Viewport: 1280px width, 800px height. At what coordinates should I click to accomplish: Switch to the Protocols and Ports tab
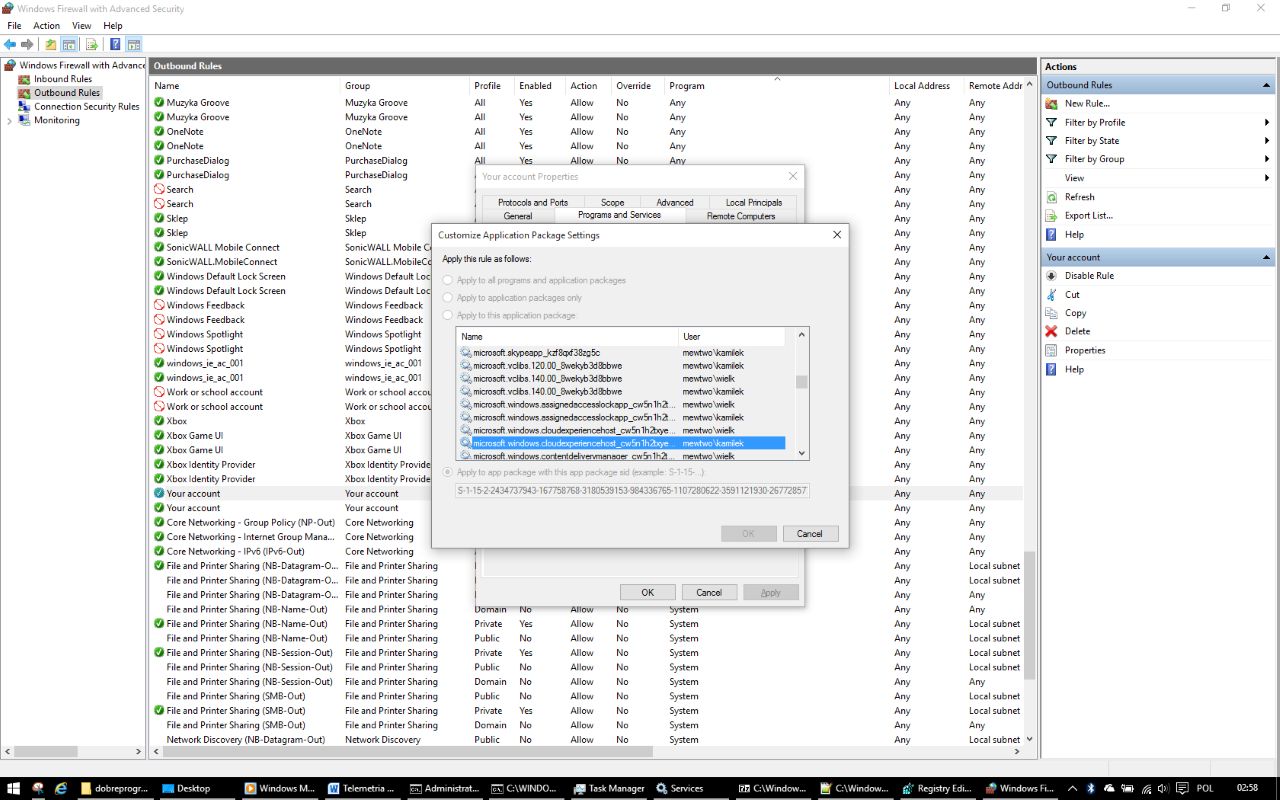tap(532, 201)
